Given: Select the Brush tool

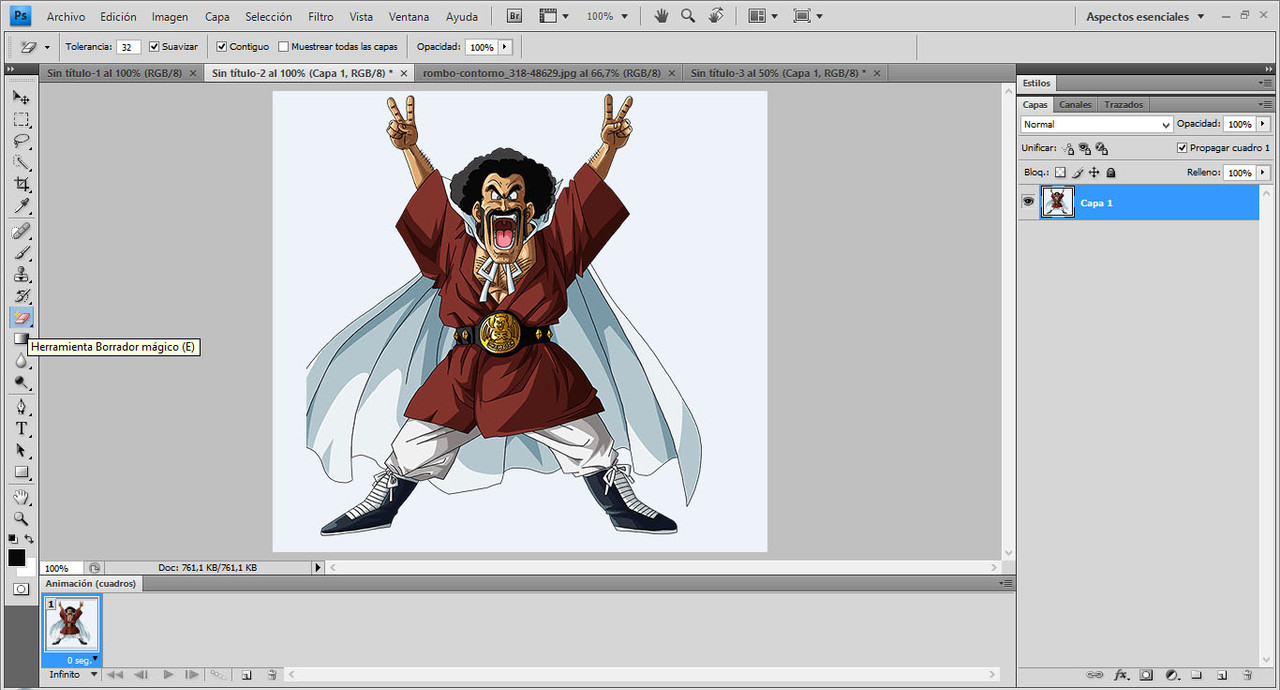Looking at the screenshot, I should coord(21,253).
